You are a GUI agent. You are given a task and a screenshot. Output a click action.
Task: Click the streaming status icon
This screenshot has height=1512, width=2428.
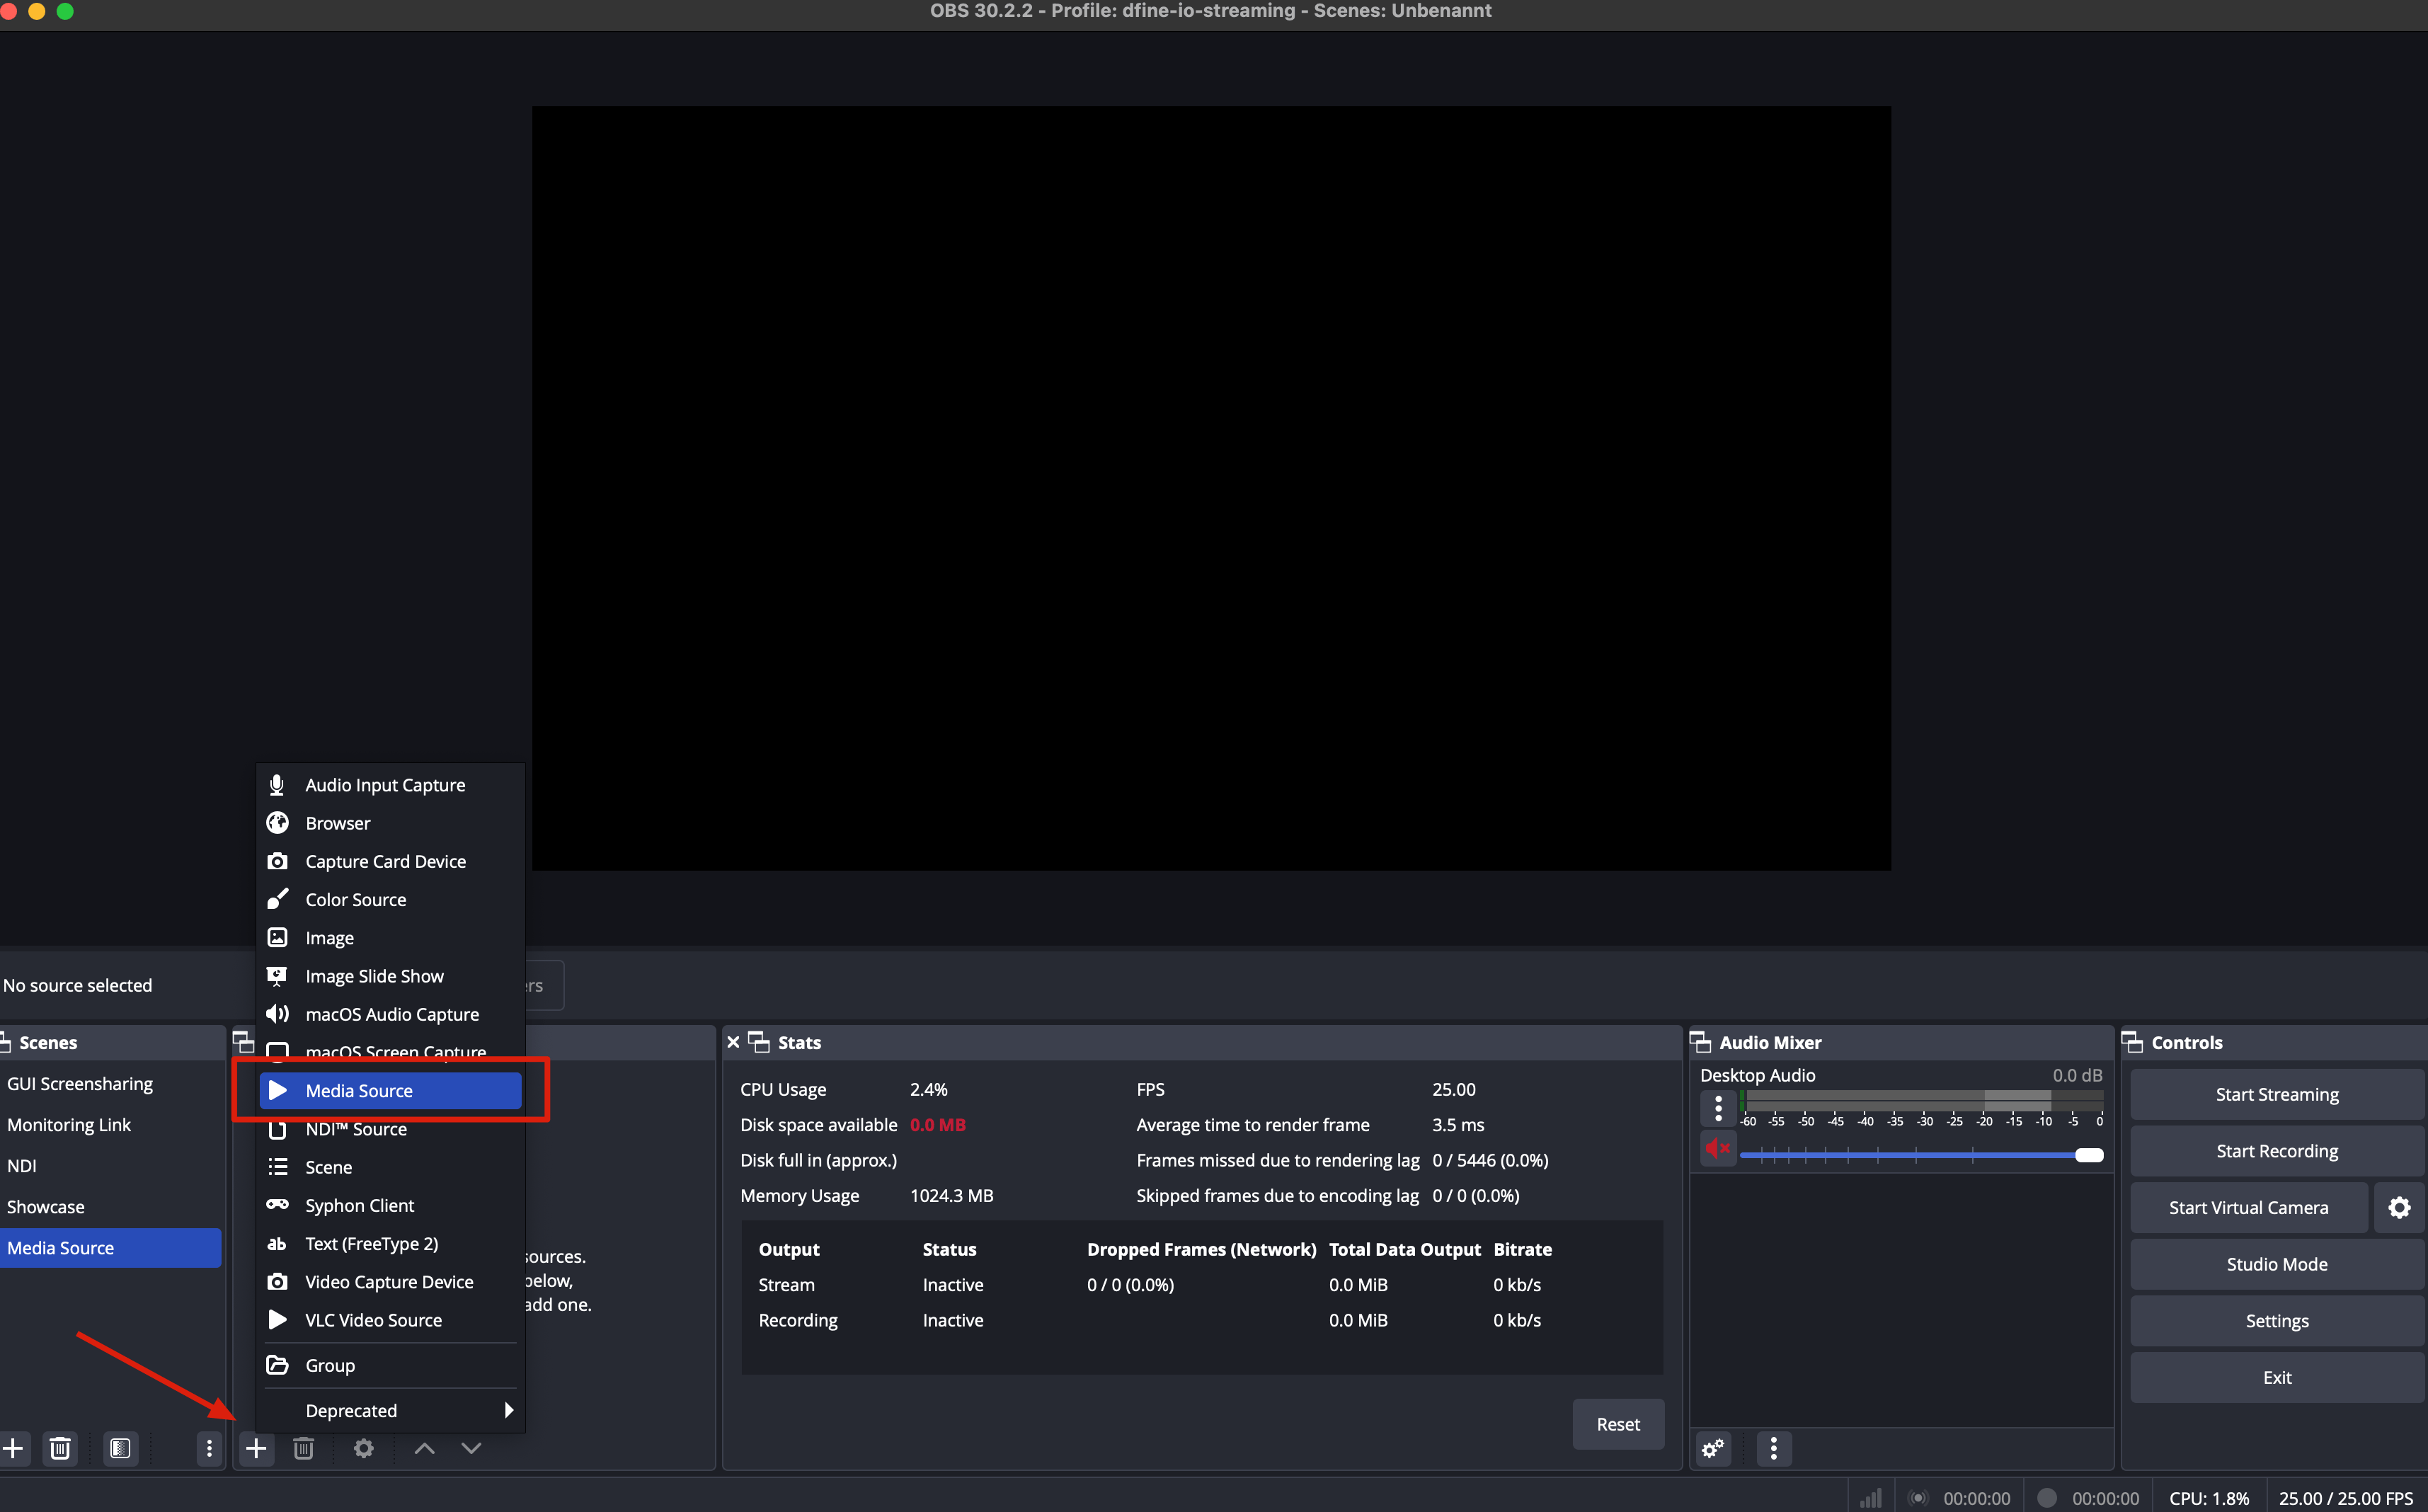coord(1918,1498)
